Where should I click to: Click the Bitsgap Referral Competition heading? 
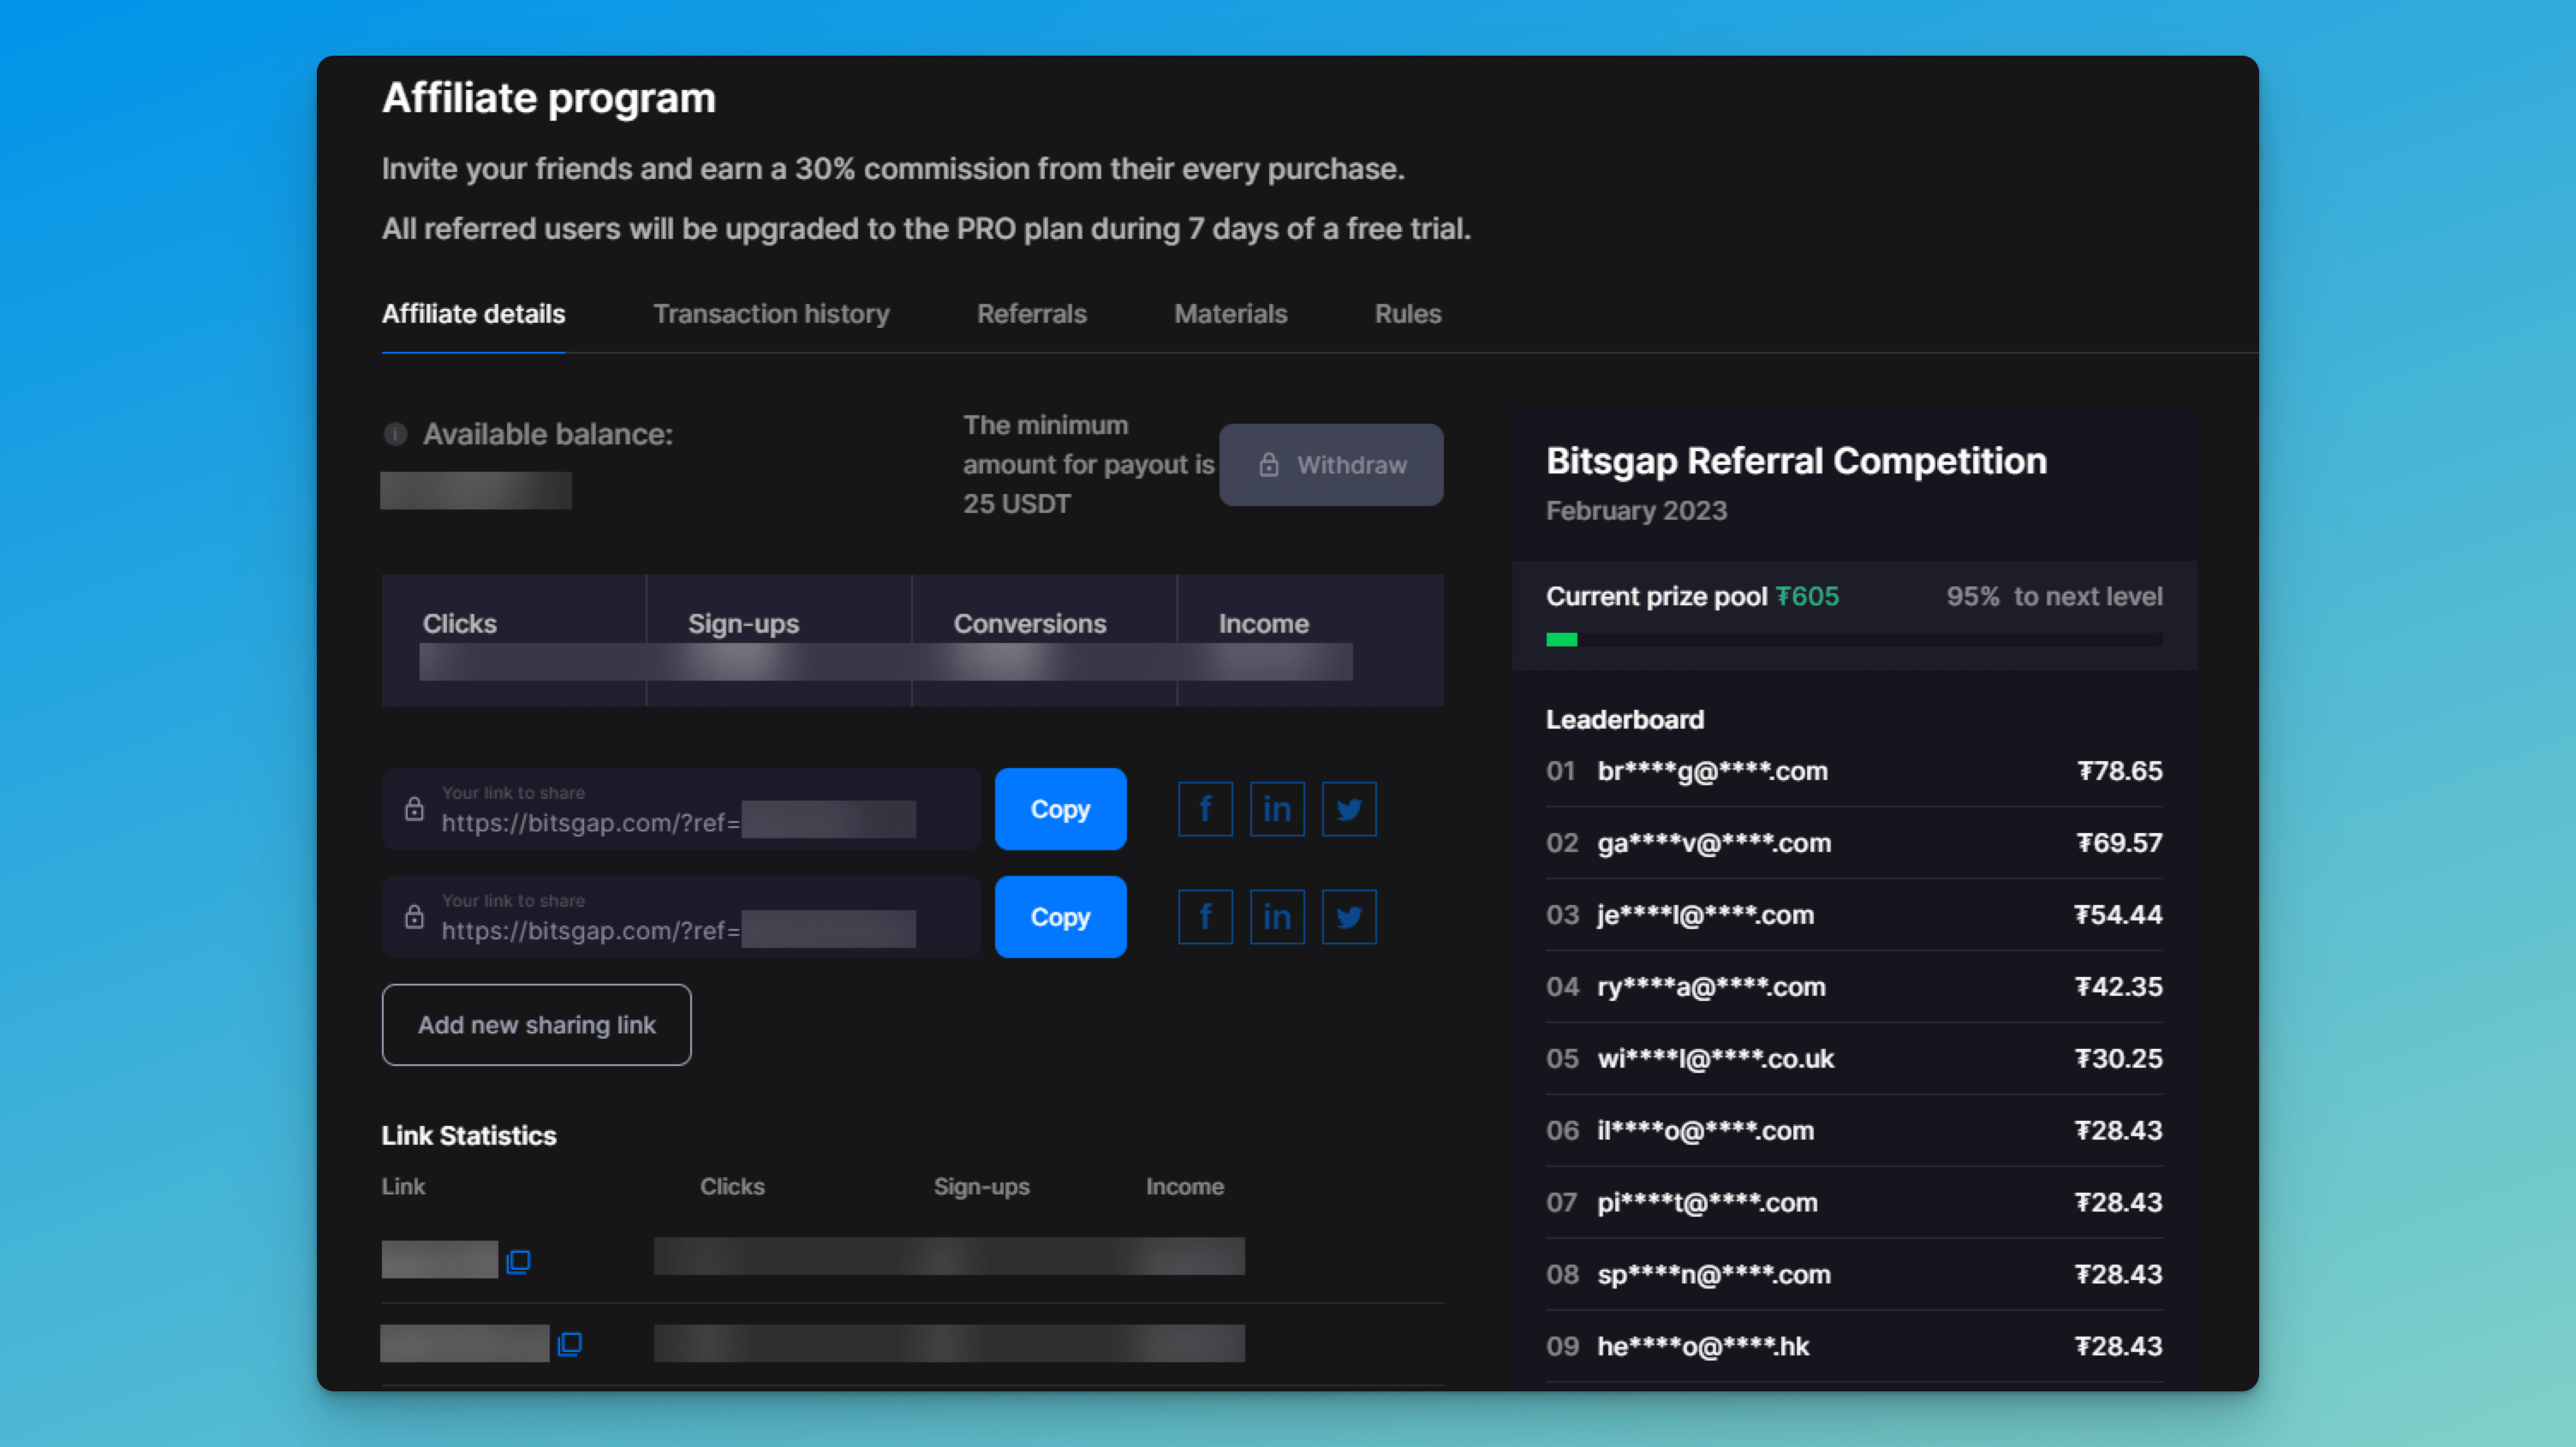point(1796,461)
